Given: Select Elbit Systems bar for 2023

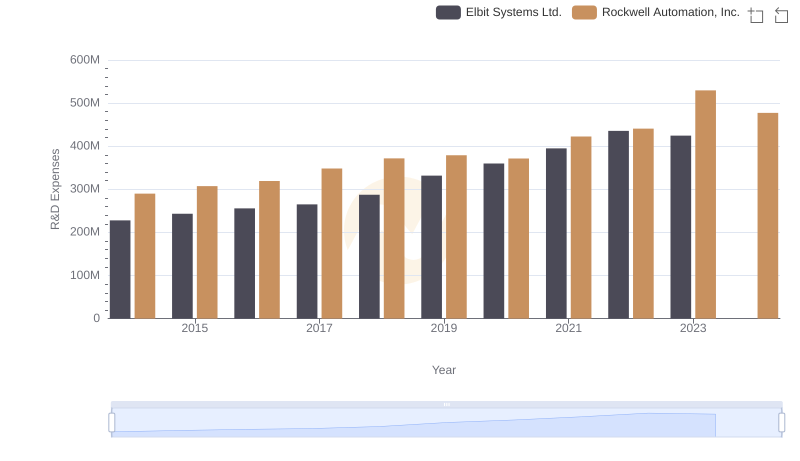Looking at the screenshot, I should [681, 227].
